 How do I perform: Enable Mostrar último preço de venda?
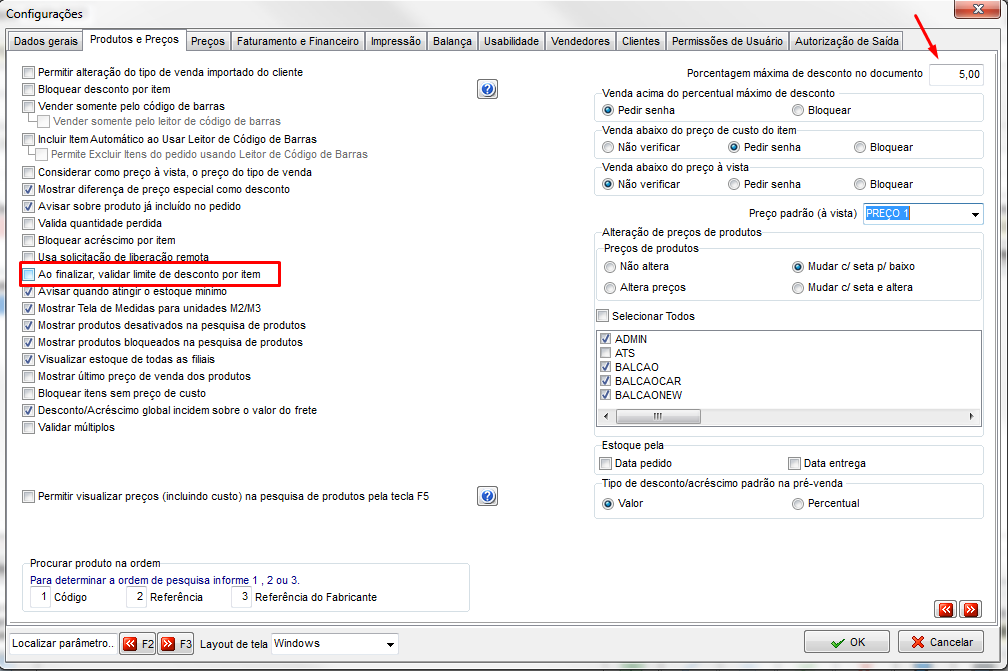[x=28, y=377]
